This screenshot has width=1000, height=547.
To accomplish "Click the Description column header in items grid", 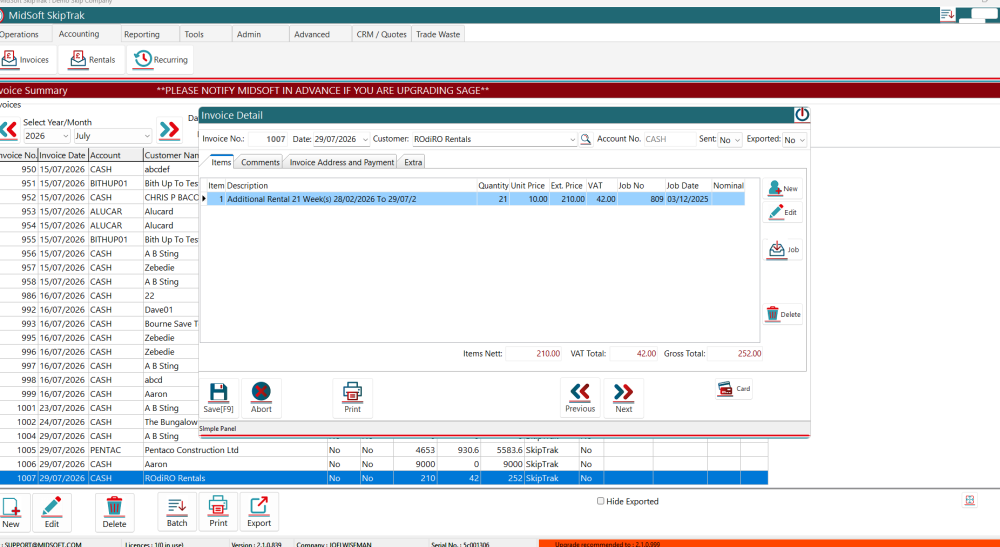I will click(x=351, y=186).
